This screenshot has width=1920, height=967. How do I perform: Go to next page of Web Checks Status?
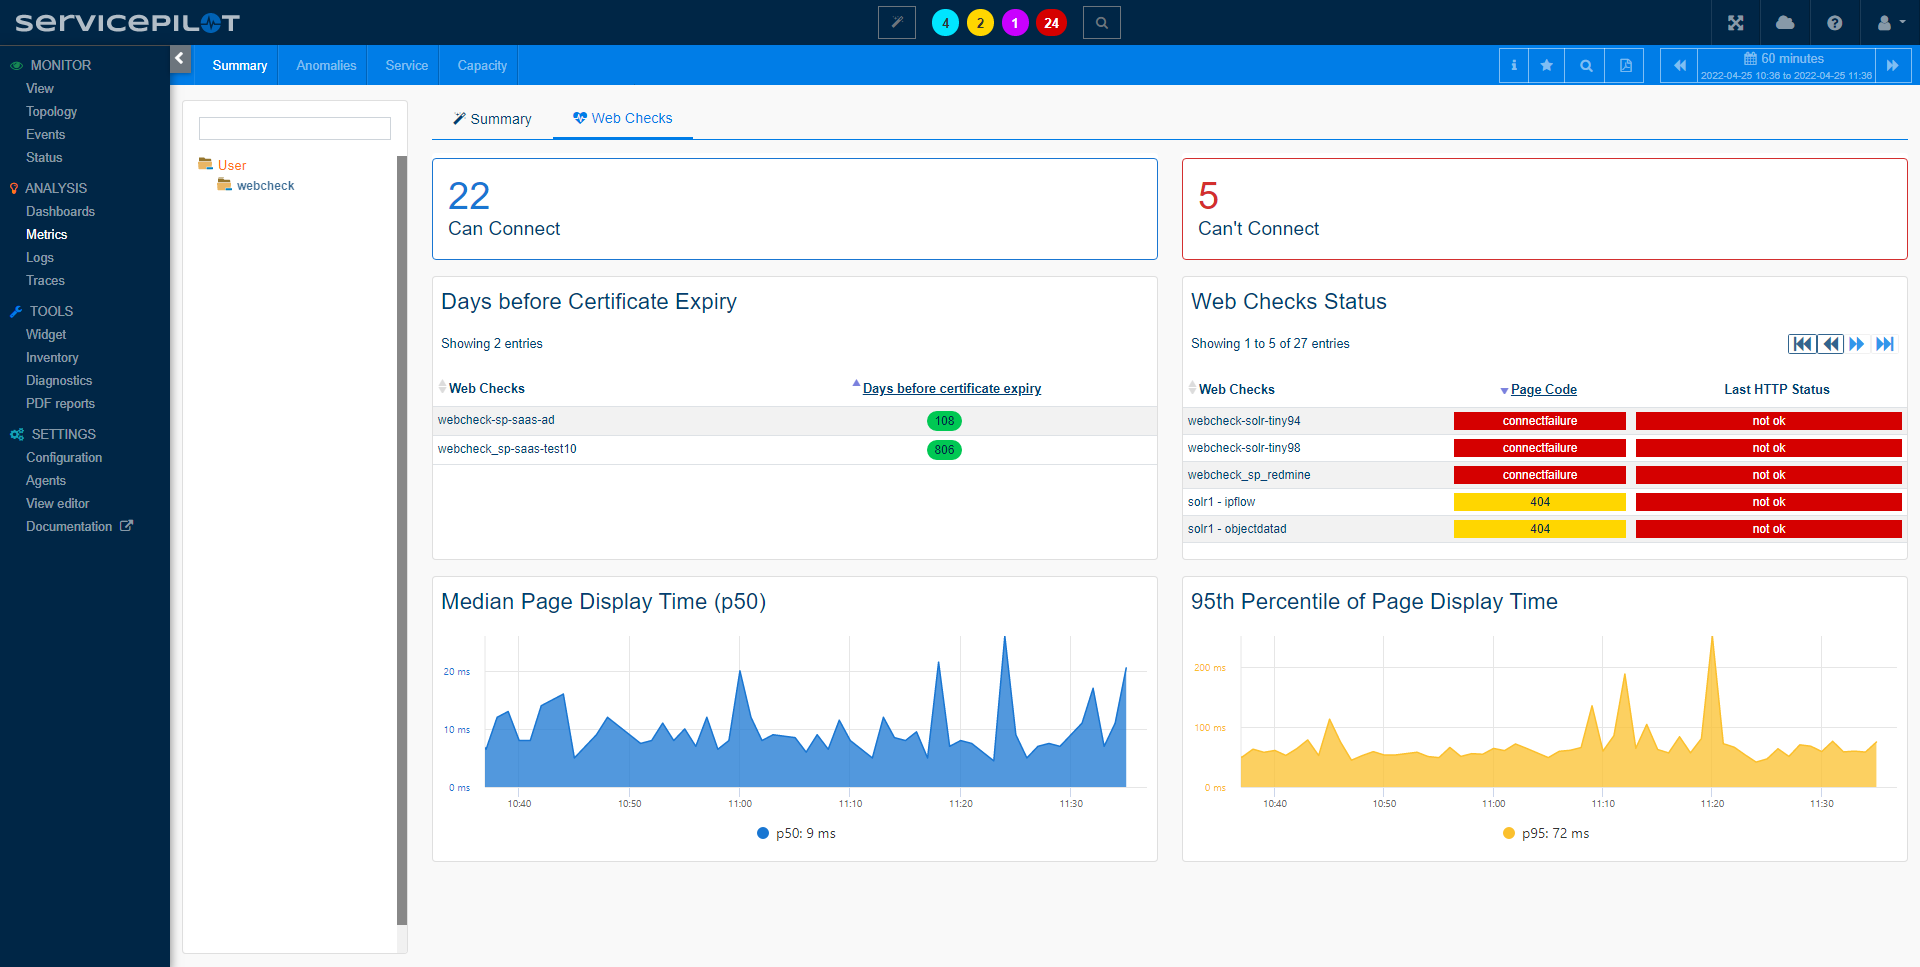(x=1857, y=344)
